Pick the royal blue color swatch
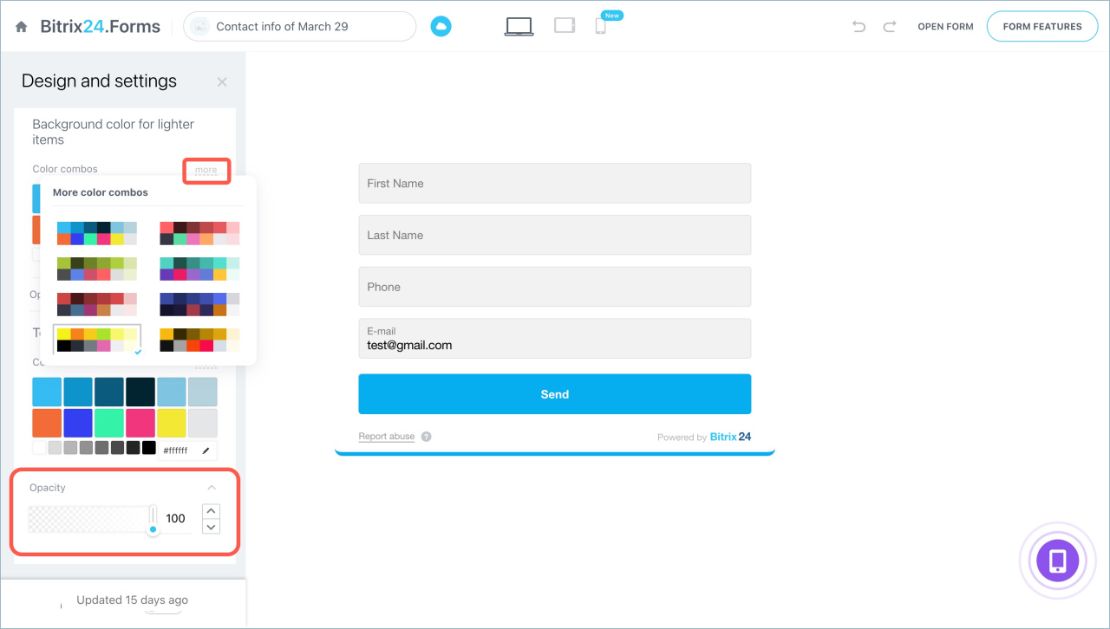The height and width of the screenshot is (629, 1110). pos(78,423)
